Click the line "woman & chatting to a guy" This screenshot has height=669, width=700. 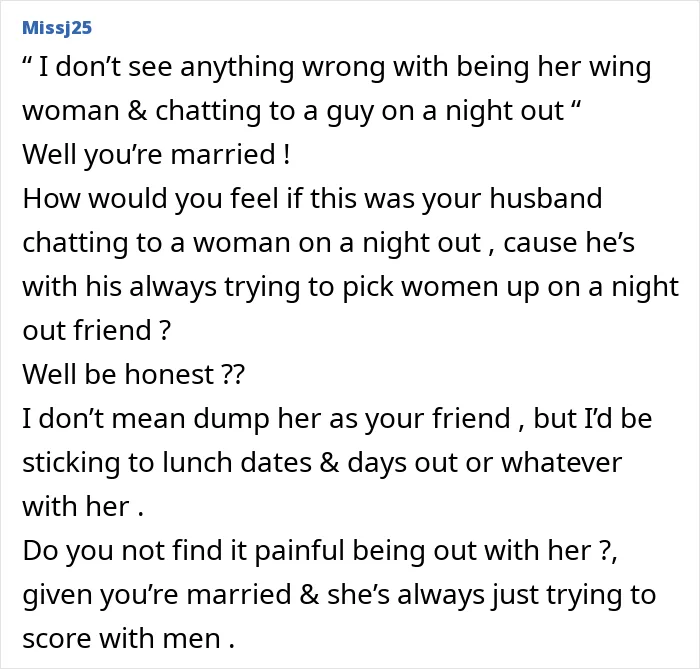tap(302, 112)
